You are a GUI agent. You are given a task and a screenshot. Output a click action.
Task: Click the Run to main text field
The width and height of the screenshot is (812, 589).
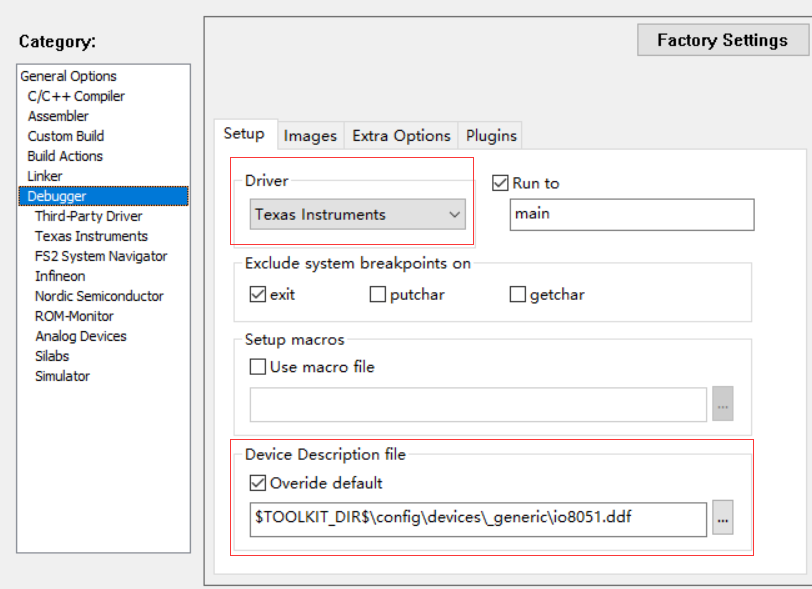631,214
